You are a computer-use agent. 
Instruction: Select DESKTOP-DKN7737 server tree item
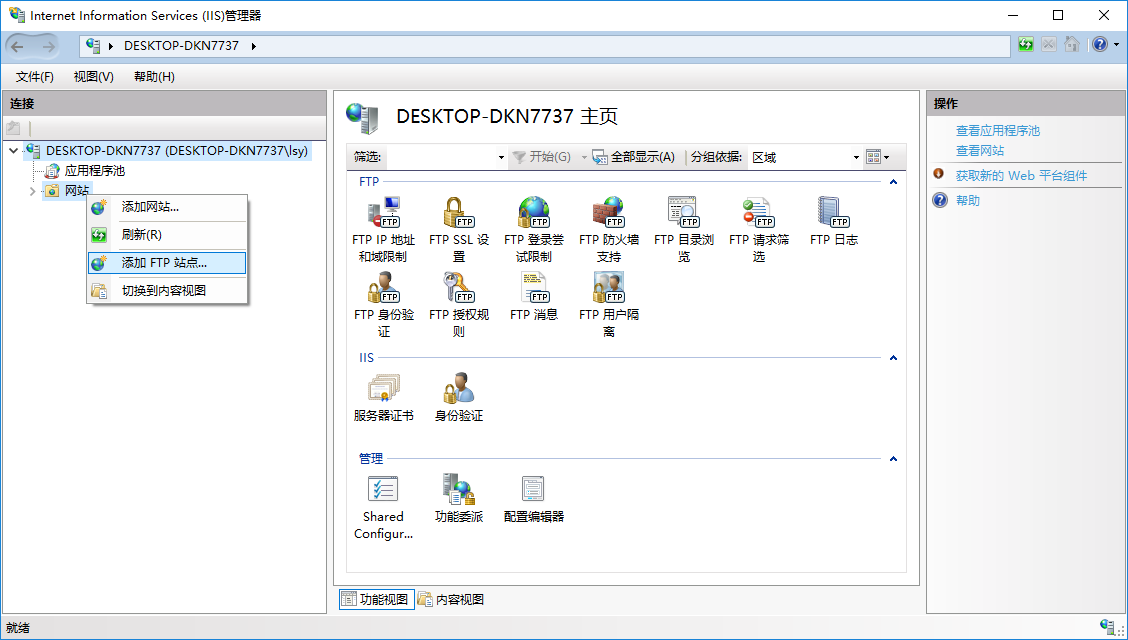(167, 151)
